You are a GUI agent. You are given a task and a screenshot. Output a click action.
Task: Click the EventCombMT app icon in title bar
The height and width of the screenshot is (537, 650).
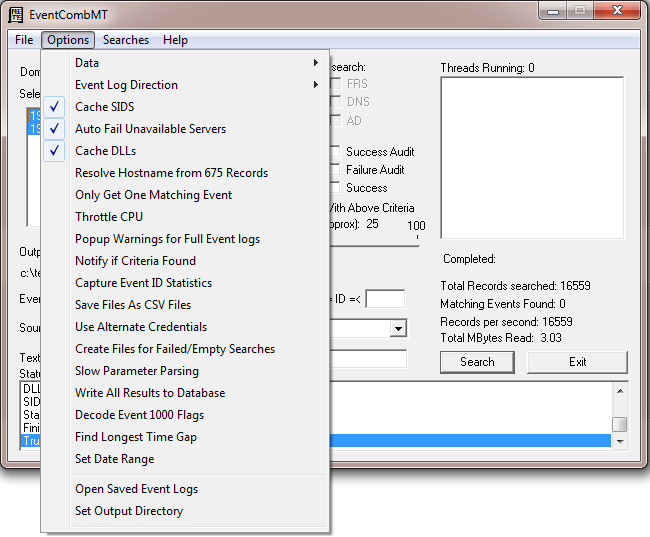point(16,15)
